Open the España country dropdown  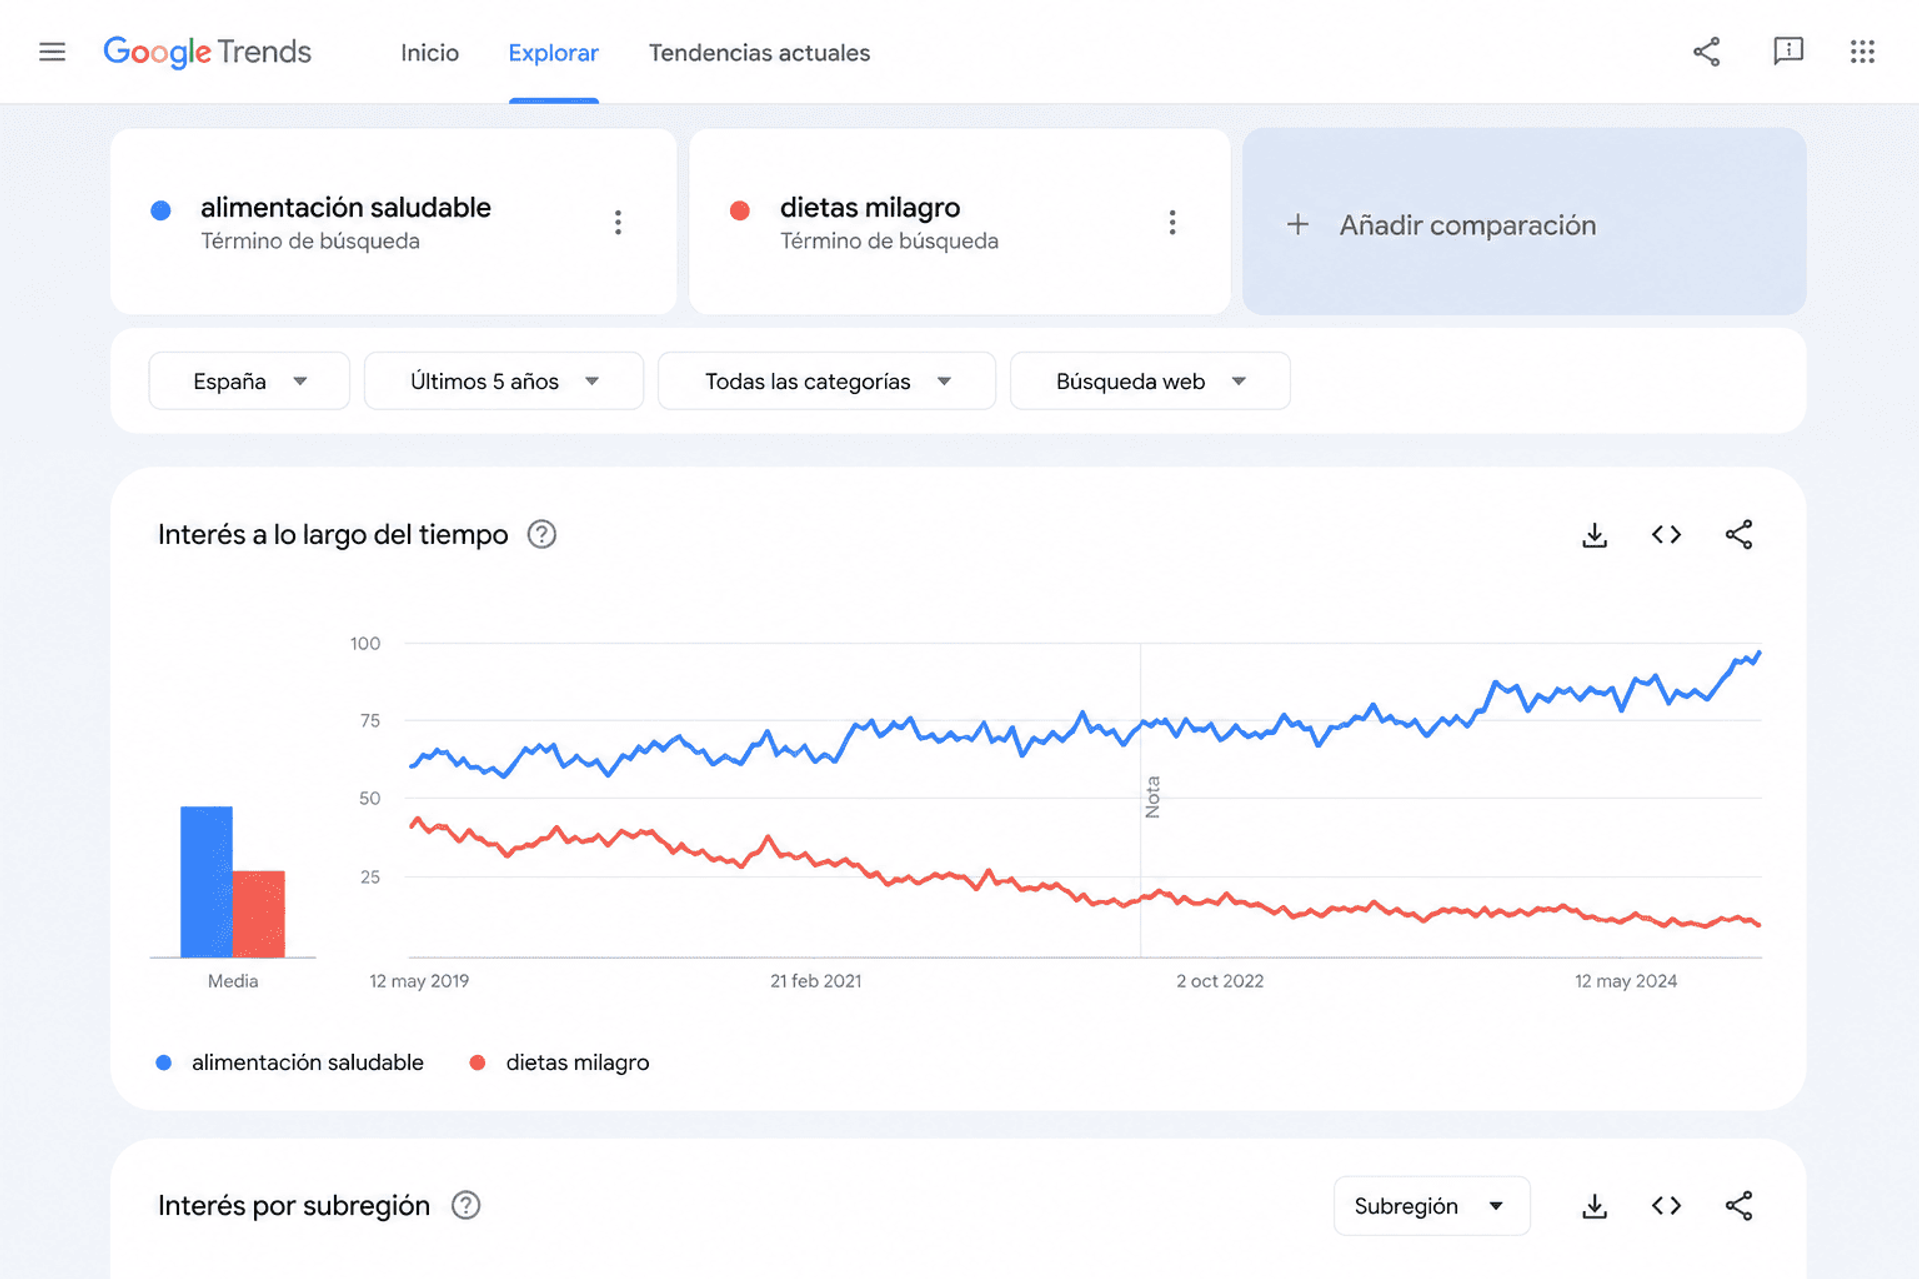(249, 381)
